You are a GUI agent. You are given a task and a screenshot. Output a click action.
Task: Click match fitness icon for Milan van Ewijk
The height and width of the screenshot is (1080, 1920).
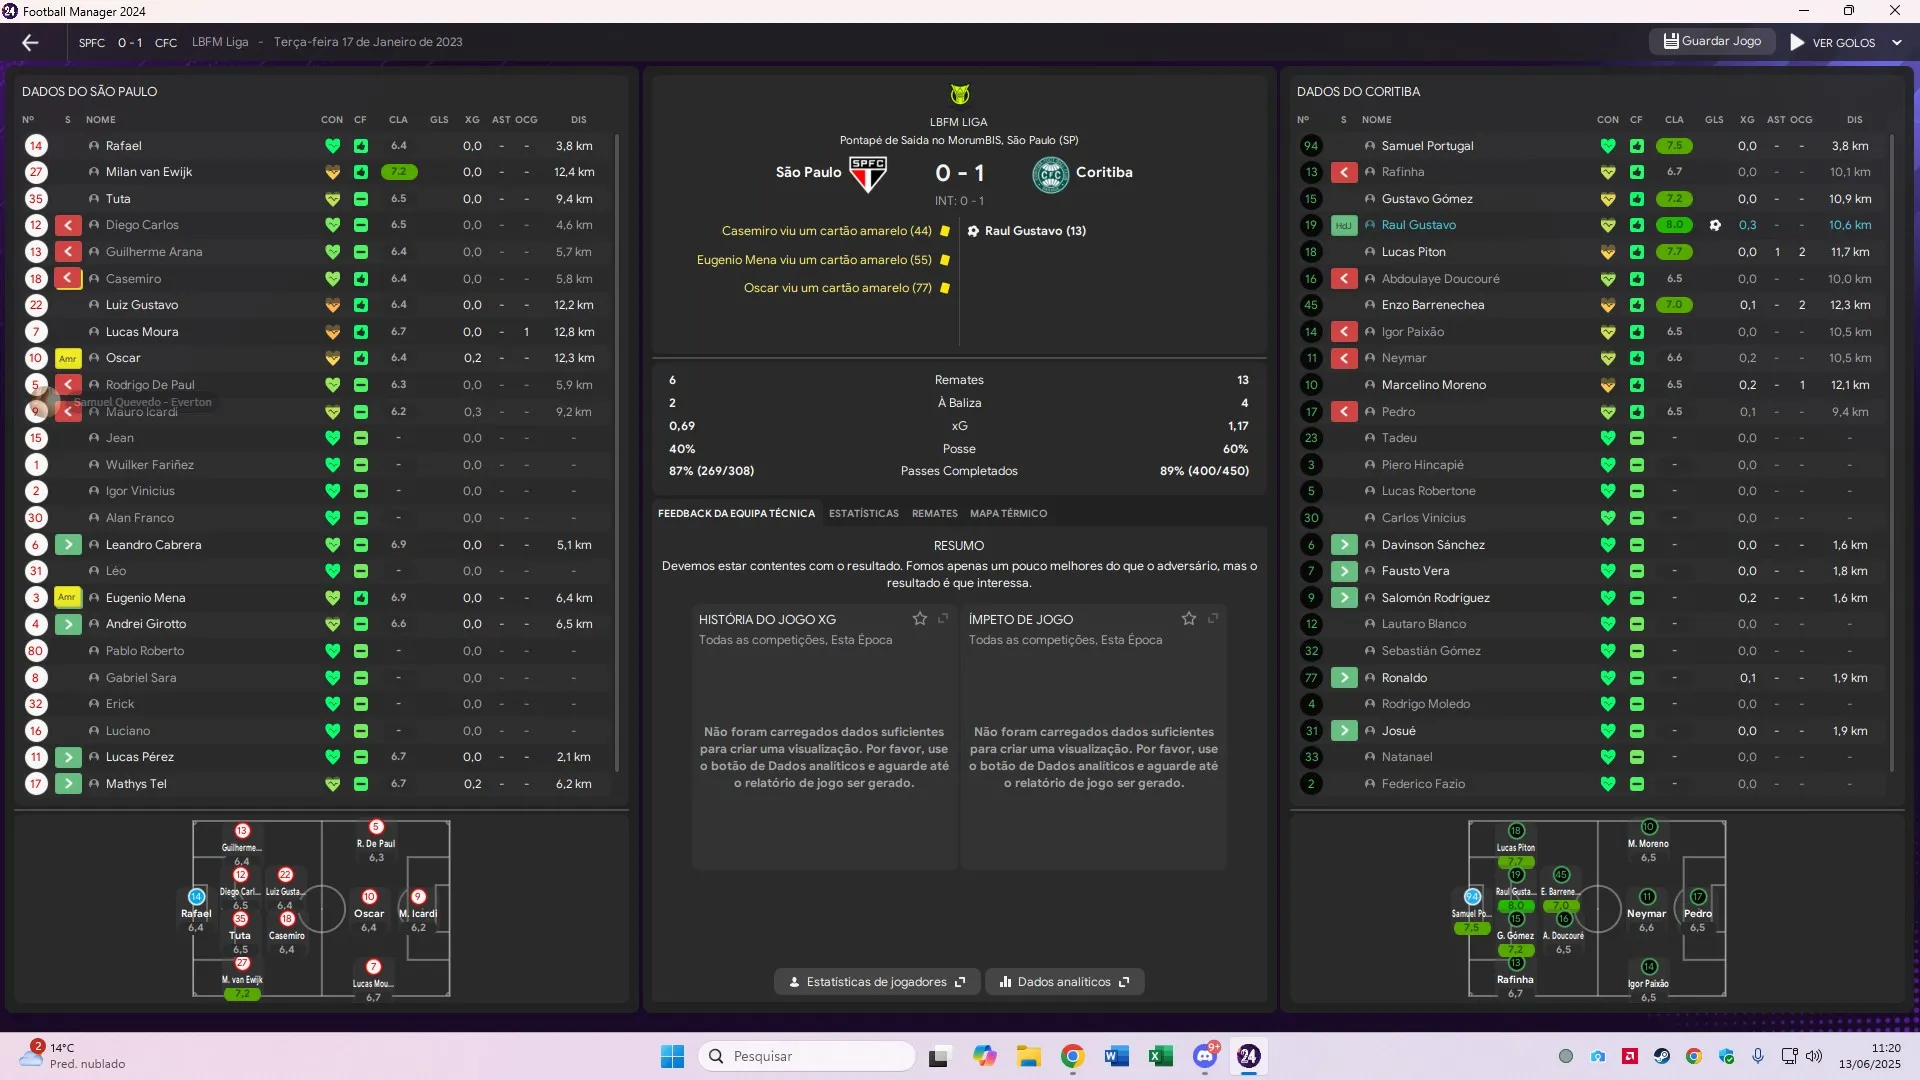click(361, 172)
